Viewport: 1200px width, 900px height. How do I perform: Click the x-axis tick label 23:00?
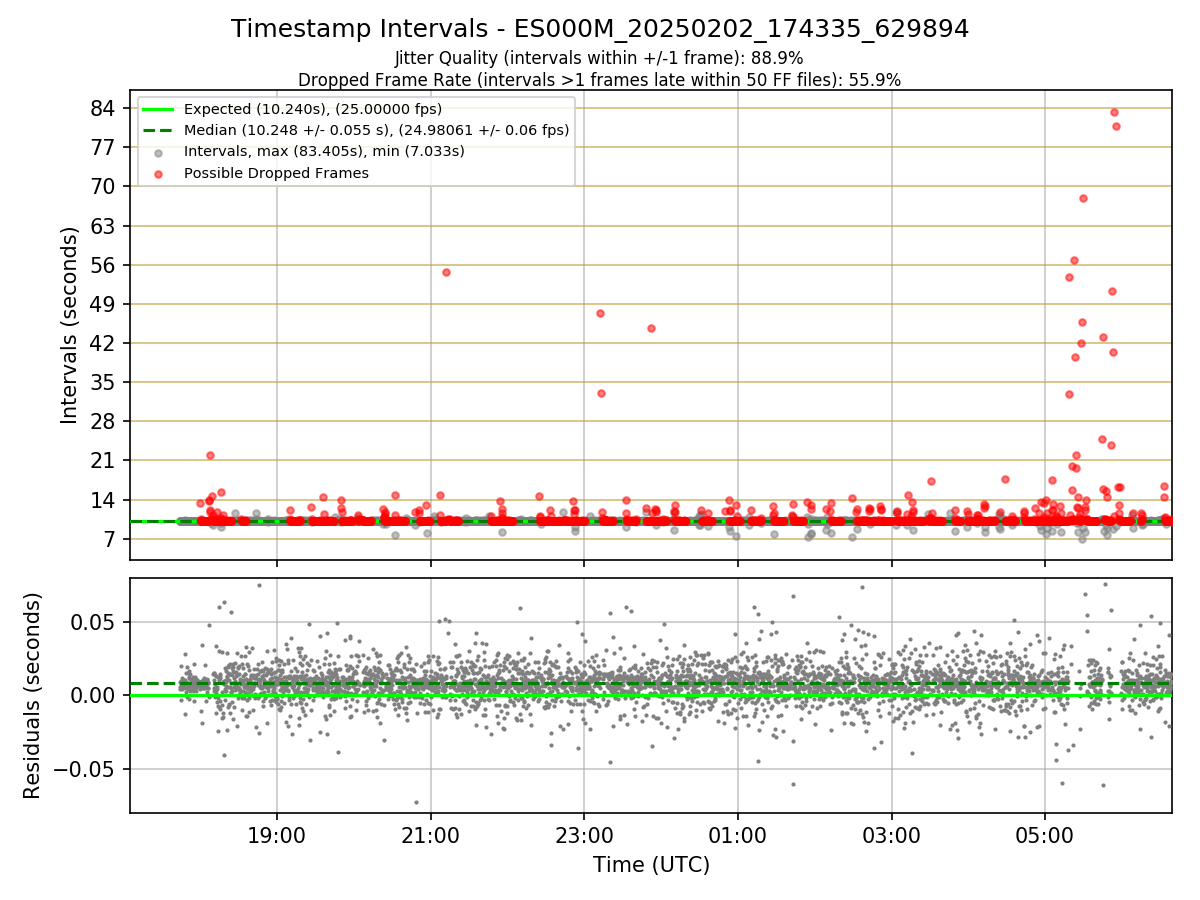point(584,835)
